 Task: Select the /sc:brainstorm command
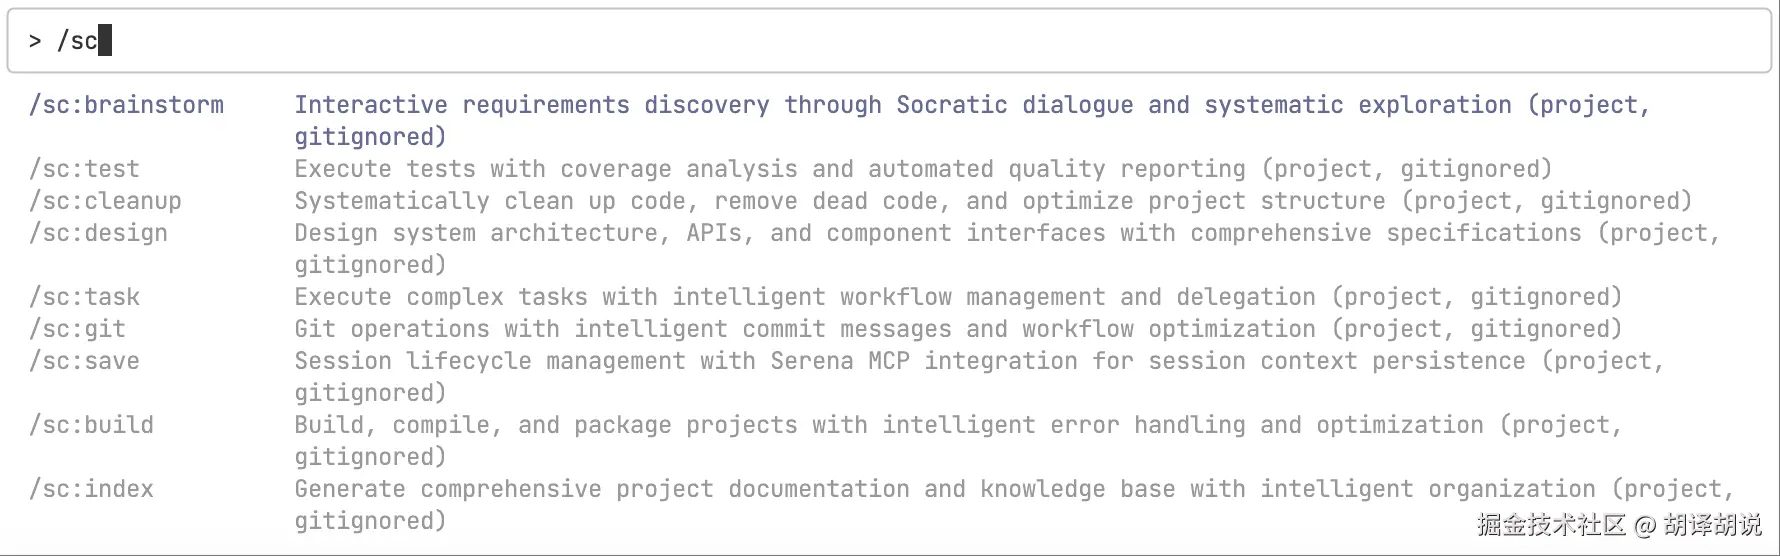(x=126, y=105)
